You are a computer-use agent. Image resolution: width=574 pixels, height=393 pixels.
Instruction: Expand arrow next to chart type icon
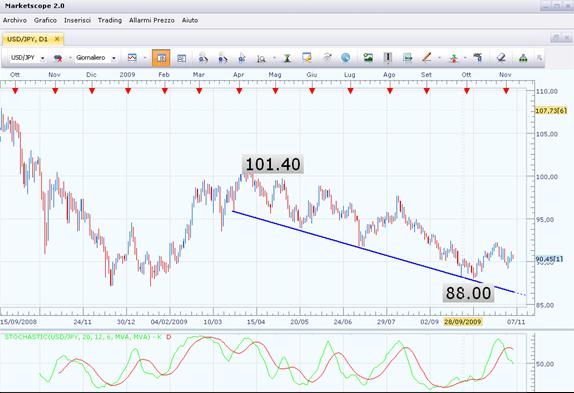tap(145, 58)
